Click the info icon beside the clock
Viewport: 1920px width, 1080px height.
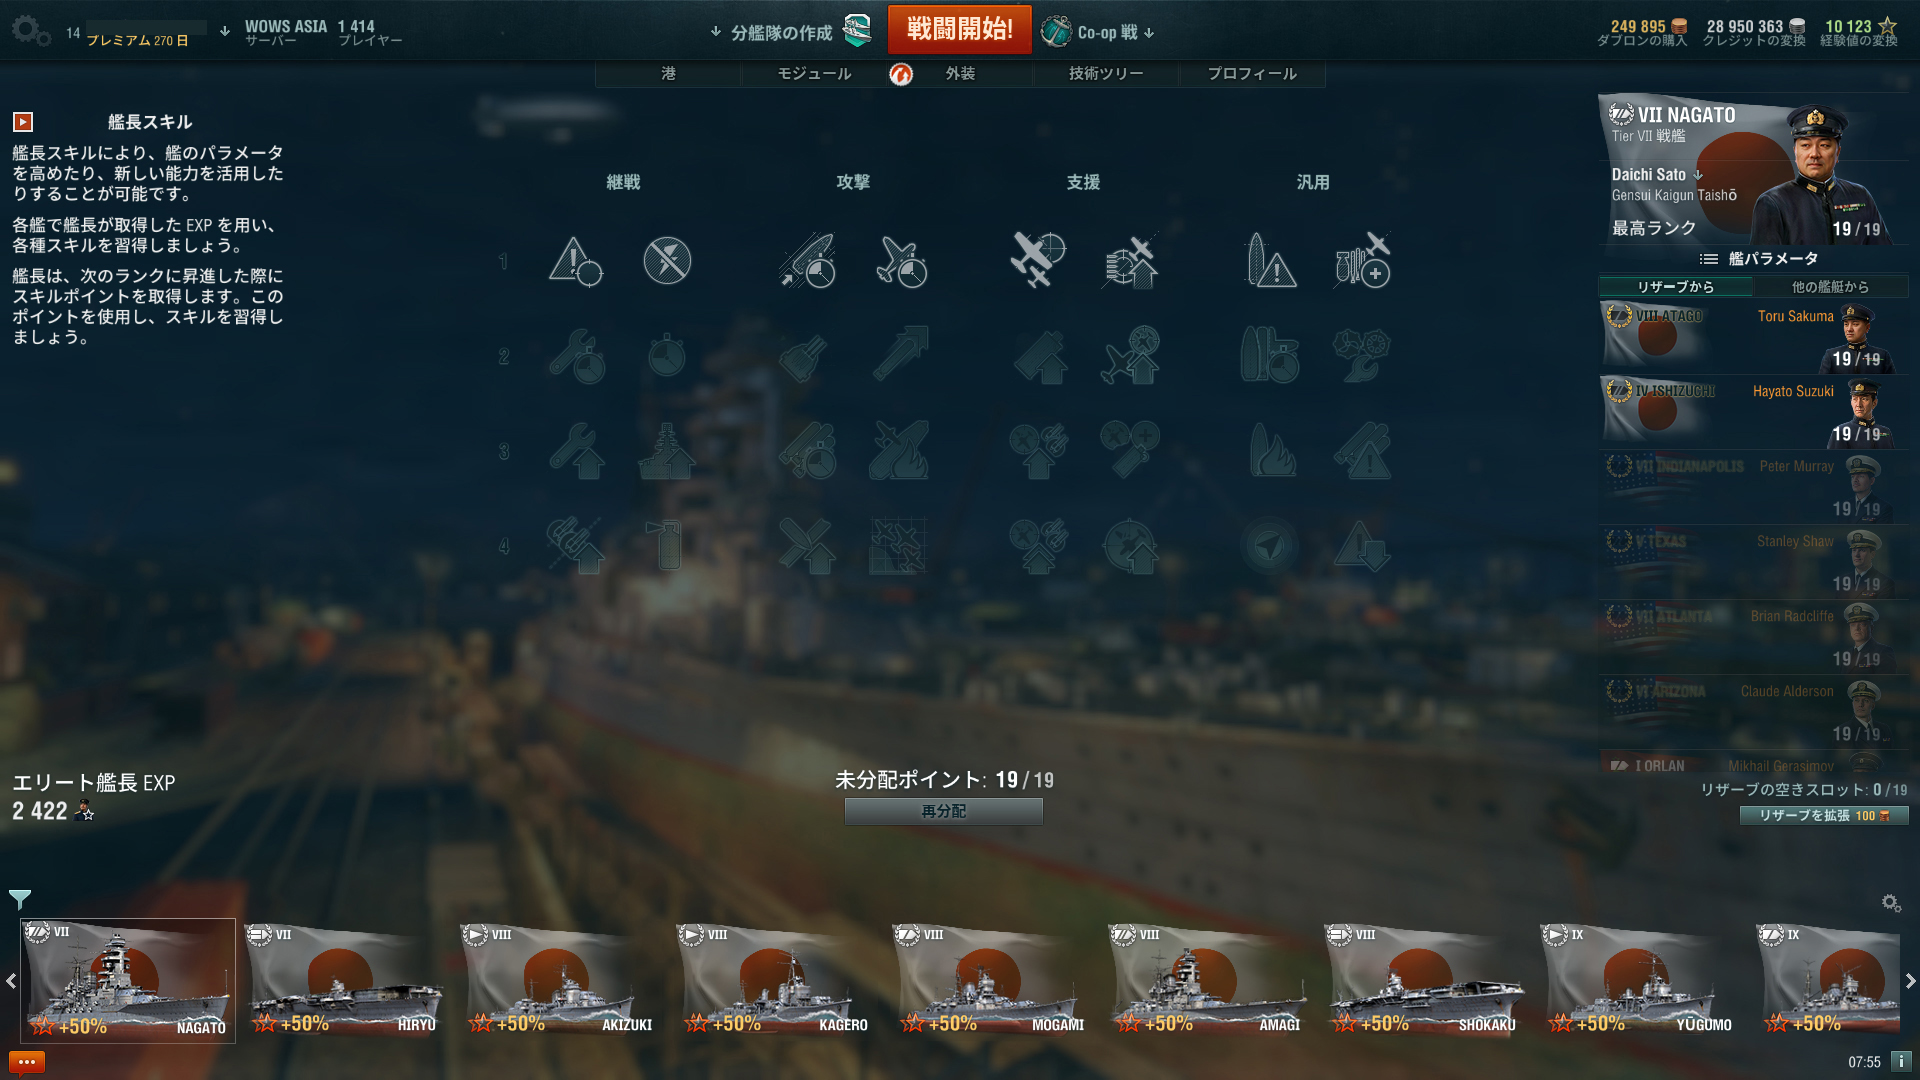point(1901,1061)
